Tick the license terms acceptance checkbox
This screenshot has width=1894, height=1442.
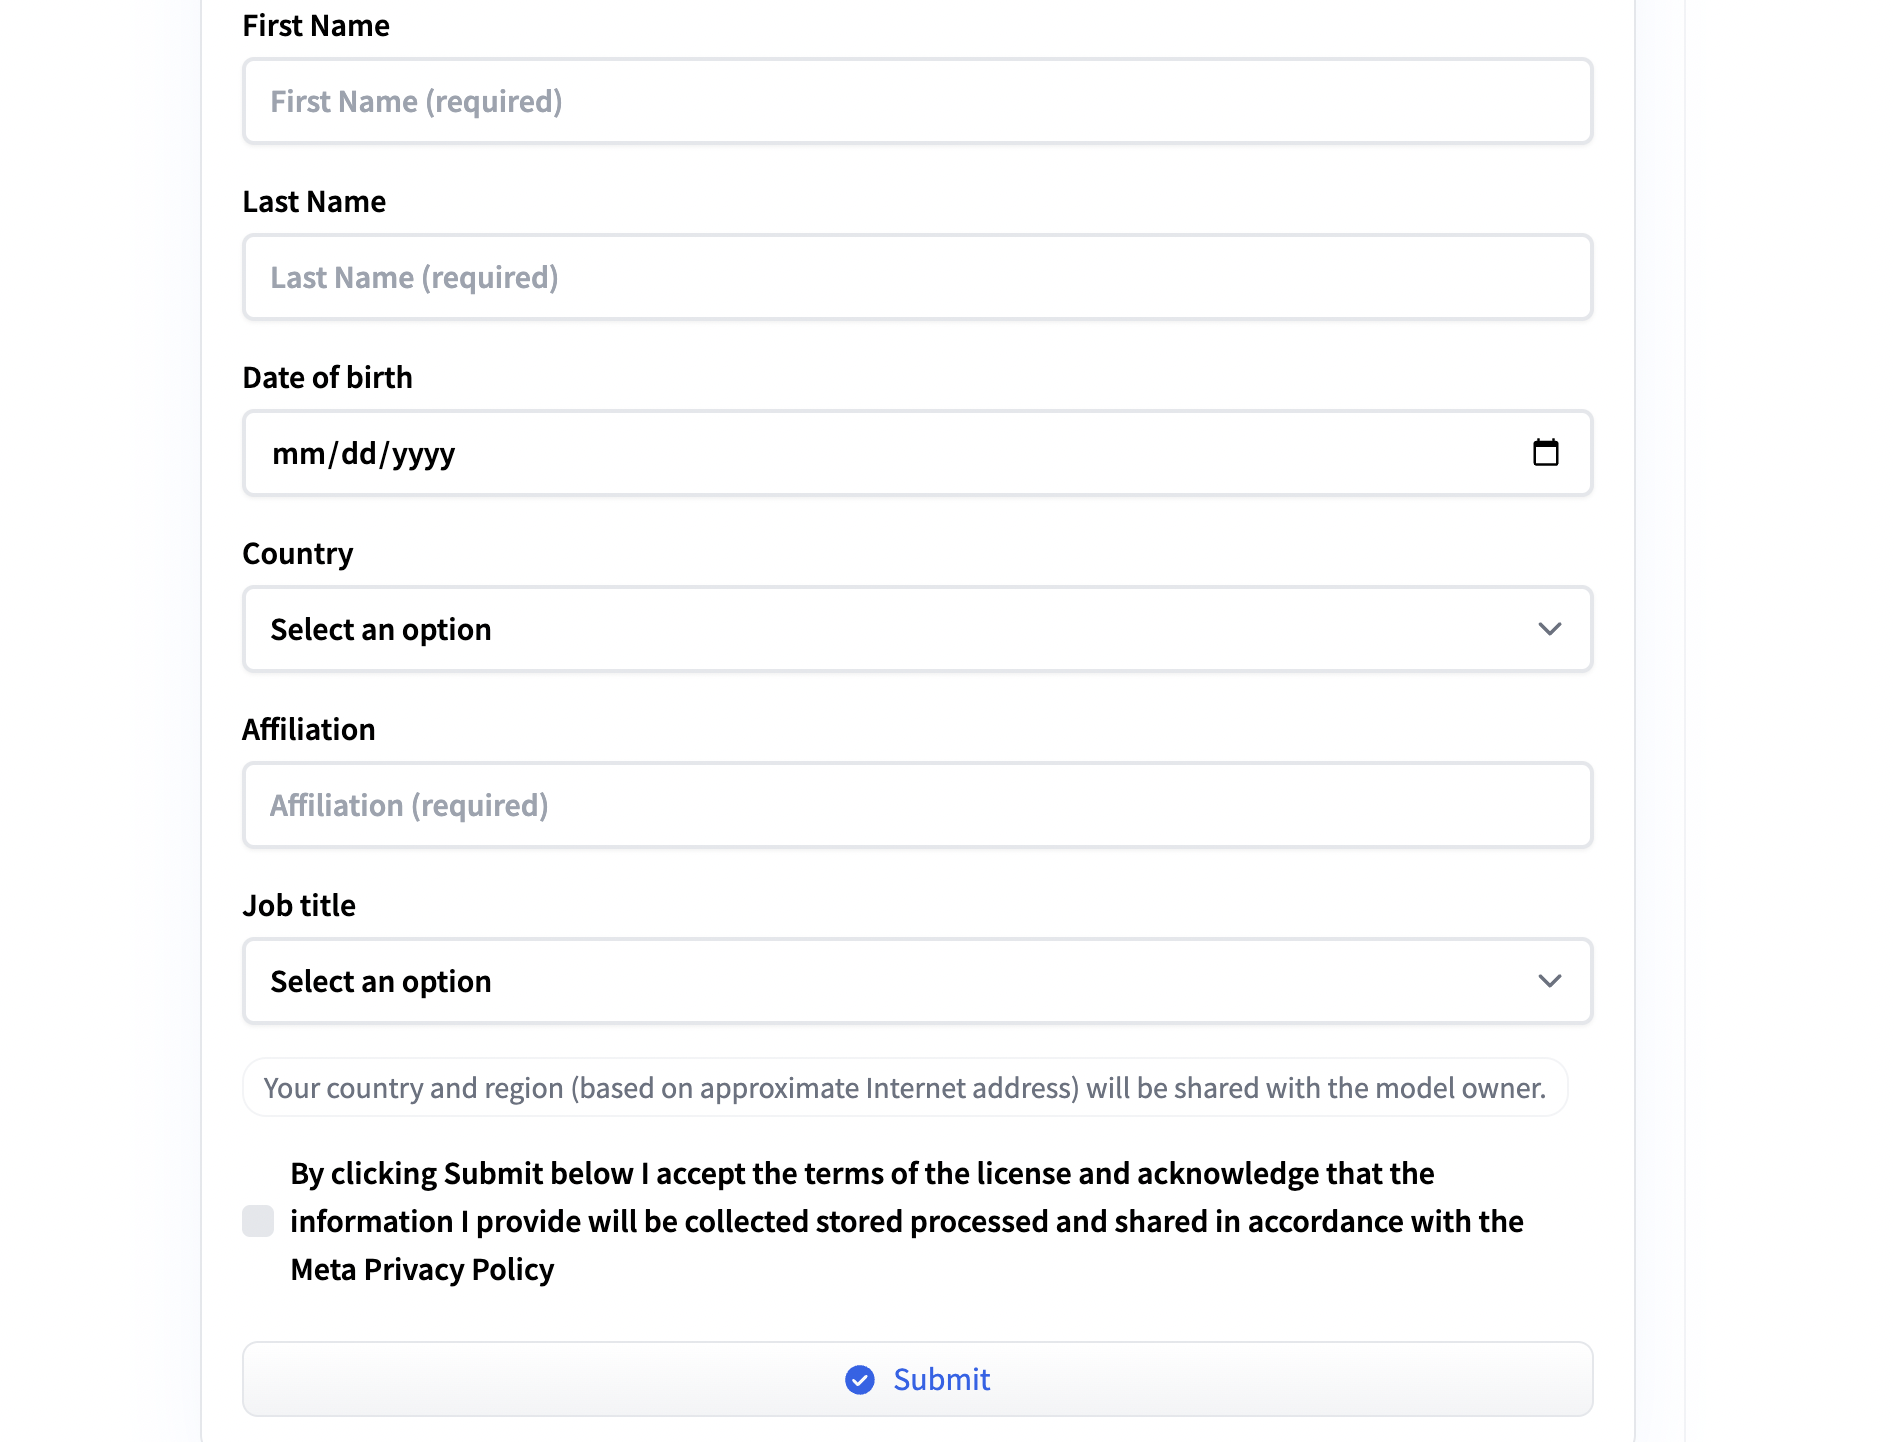[258, 1221]
